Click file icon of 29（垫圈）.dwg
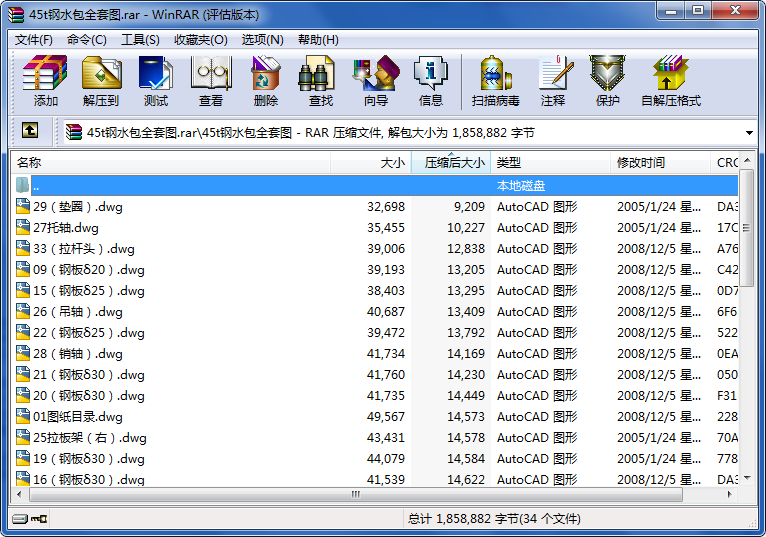The height and width of the screenshot is (537, 766). (22, 206)
